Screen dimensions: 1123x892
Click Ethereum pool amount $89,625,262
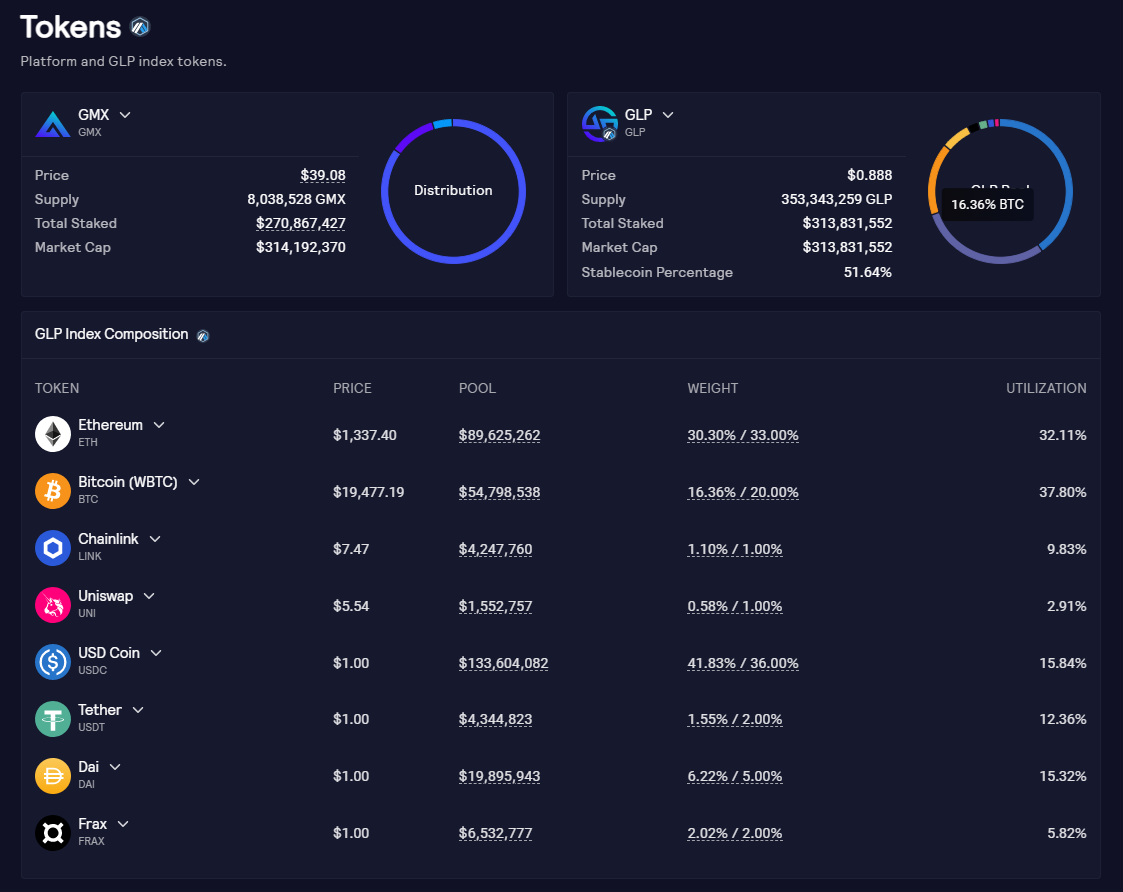499,436
